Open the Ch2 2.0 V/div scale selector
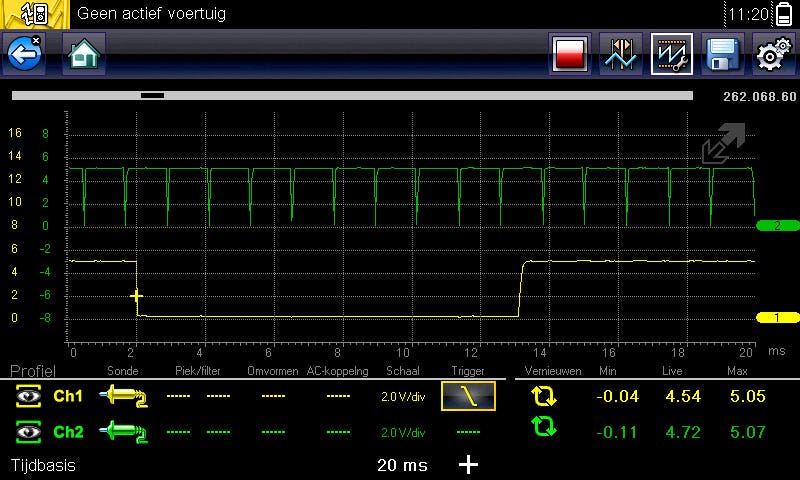 pos(403,432)
